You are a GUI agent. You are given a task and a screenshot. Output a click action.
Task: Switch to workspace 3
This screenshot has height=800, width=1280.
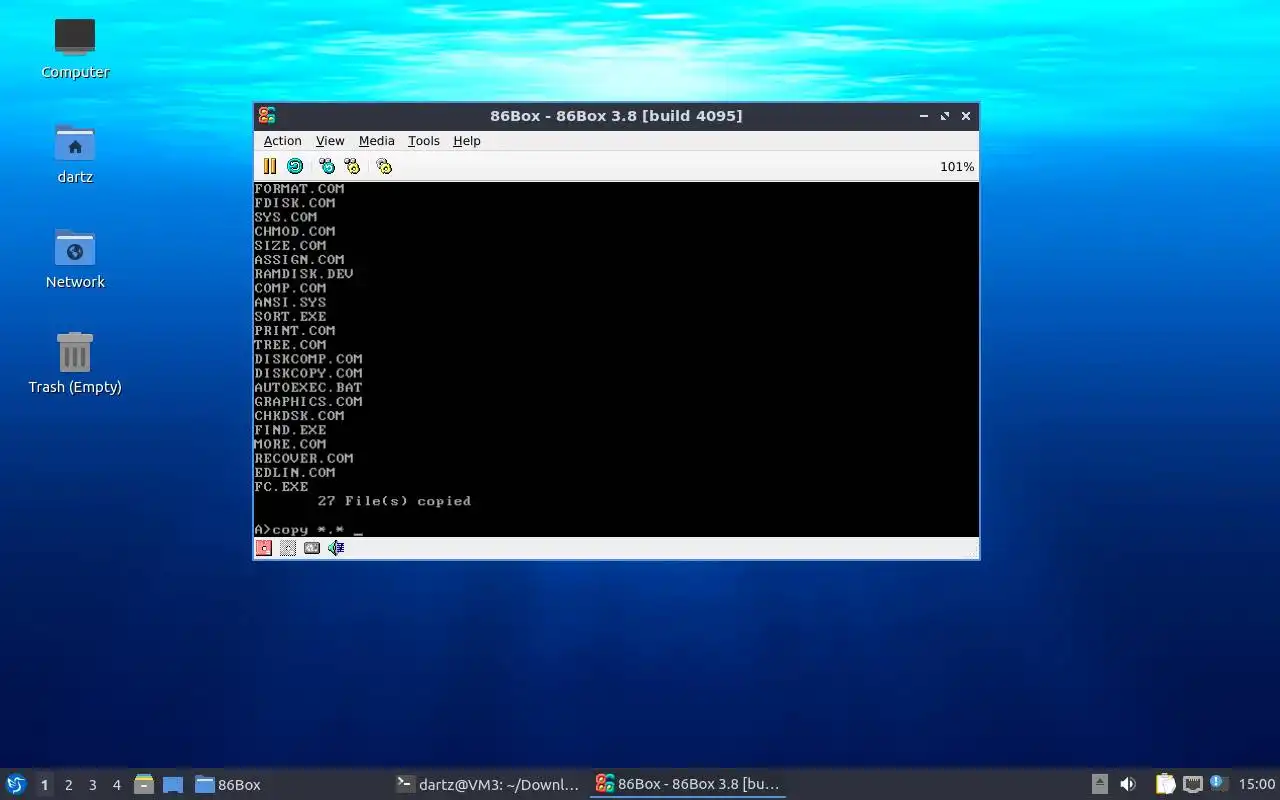92,785
